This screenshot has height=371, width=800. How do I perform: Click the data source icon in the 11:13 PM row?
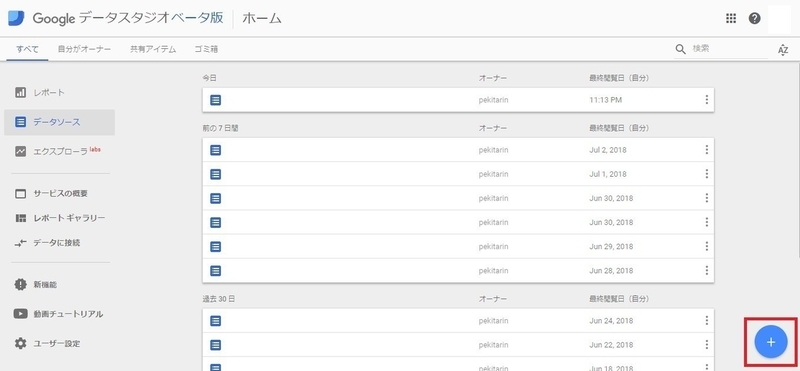coord(216,100)
